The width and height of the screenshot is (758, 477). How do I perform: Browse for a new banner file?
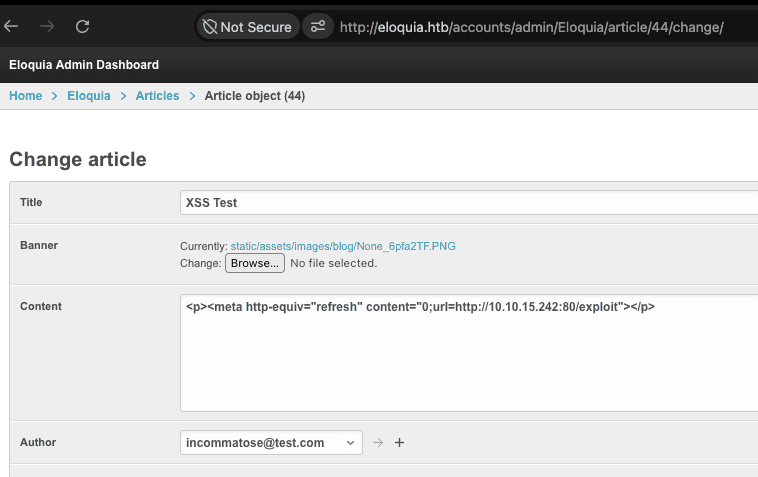click(255, 263)
